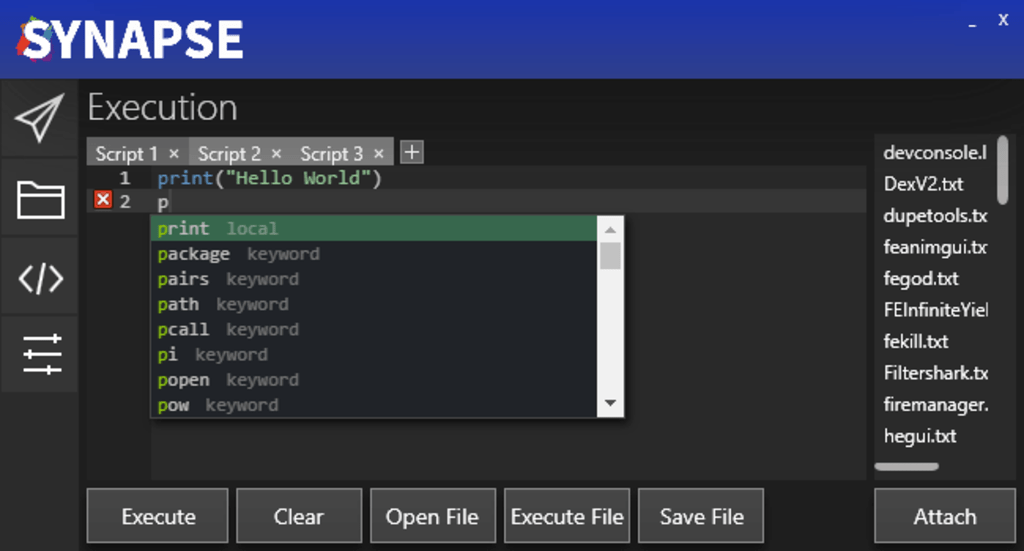Click the Synapse logo
This screenshot has width=1024, height=551.
point(131,40)
